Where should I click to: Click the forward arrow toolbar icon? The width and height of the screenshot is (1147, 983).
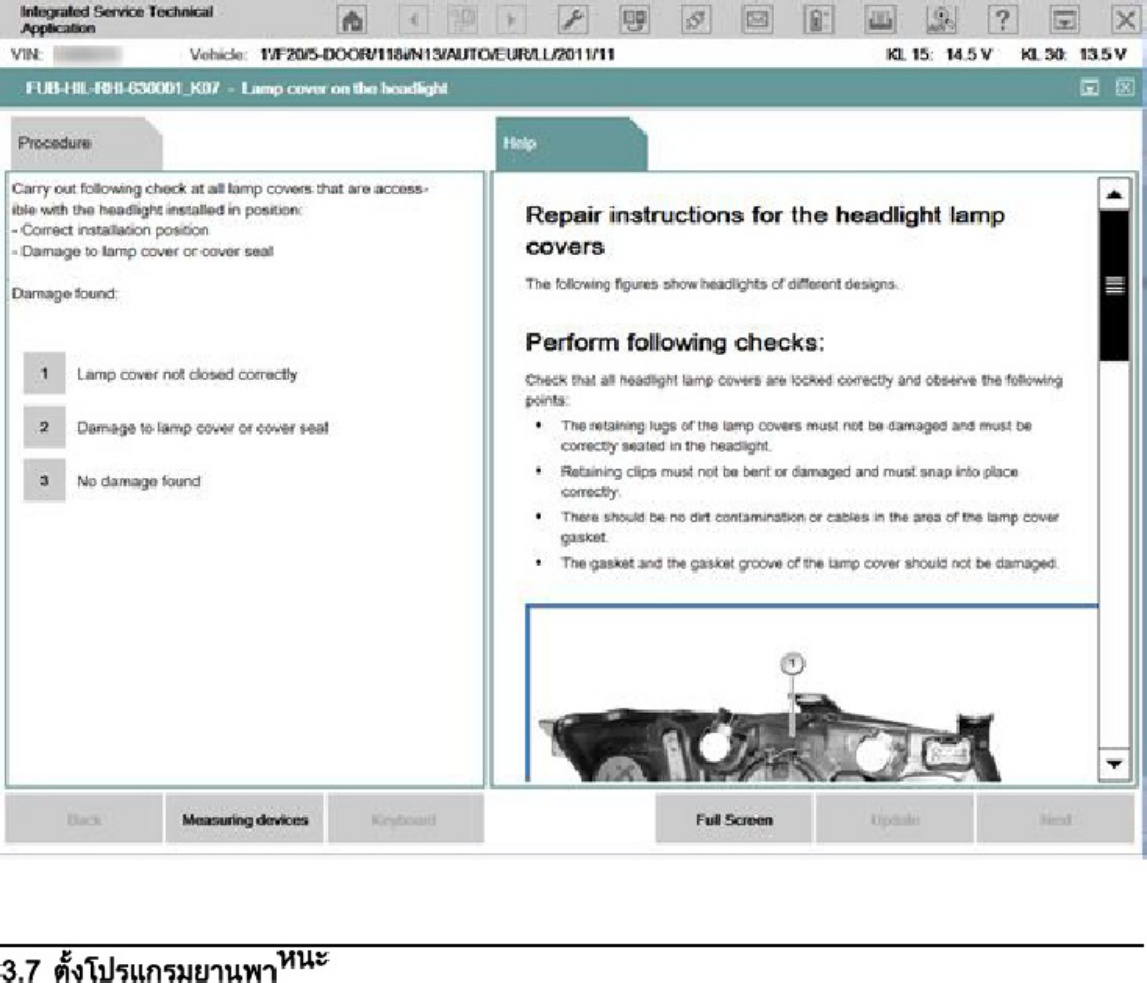point(511,20)
